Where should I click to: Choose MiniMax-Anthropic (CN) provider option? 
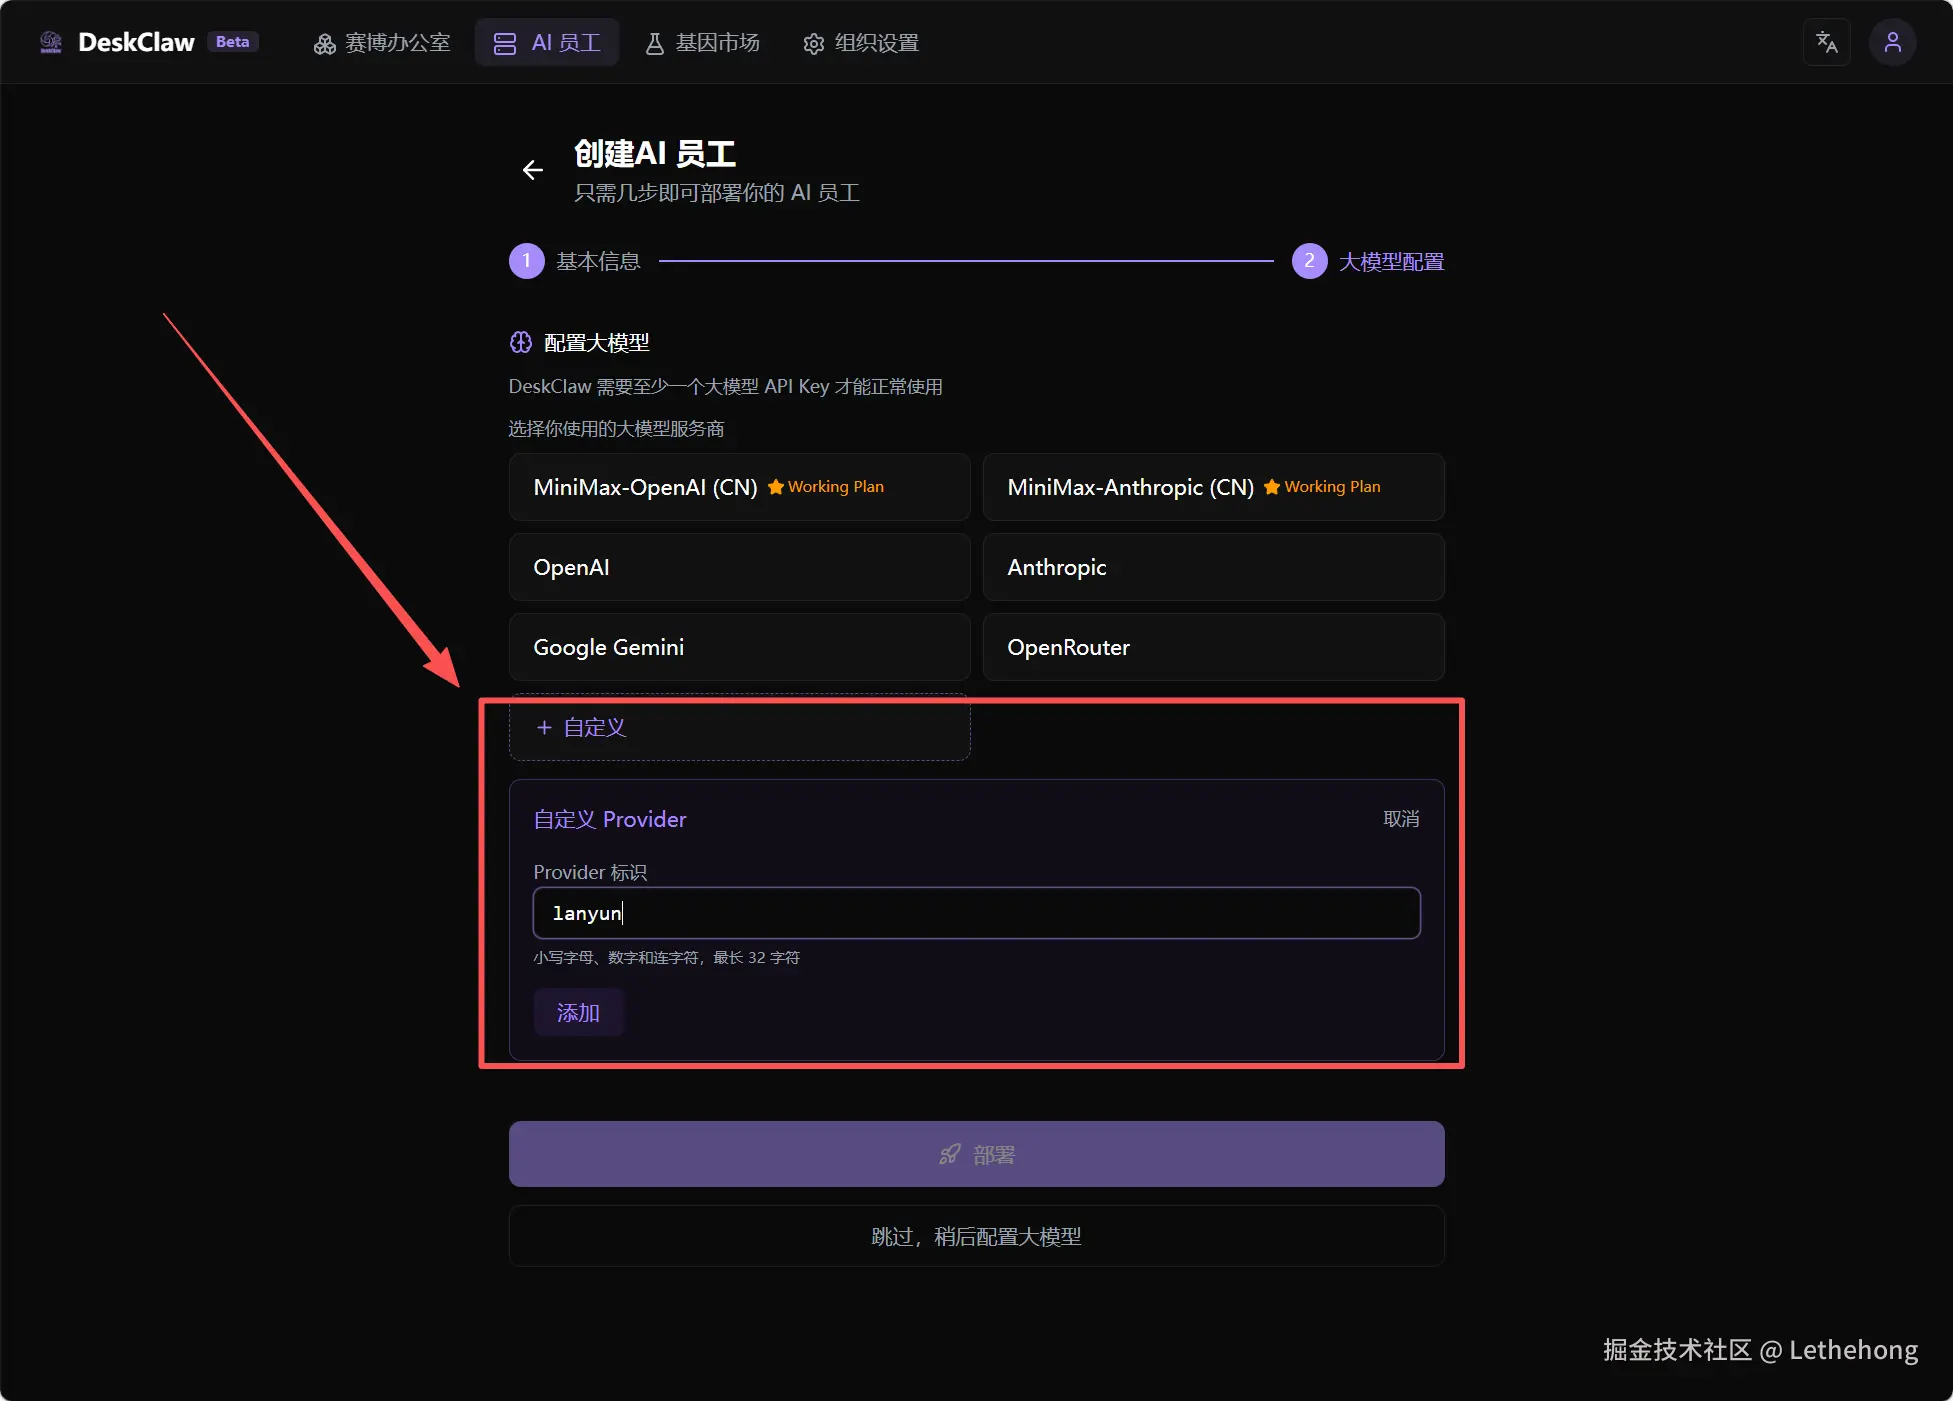[1213, 487]
